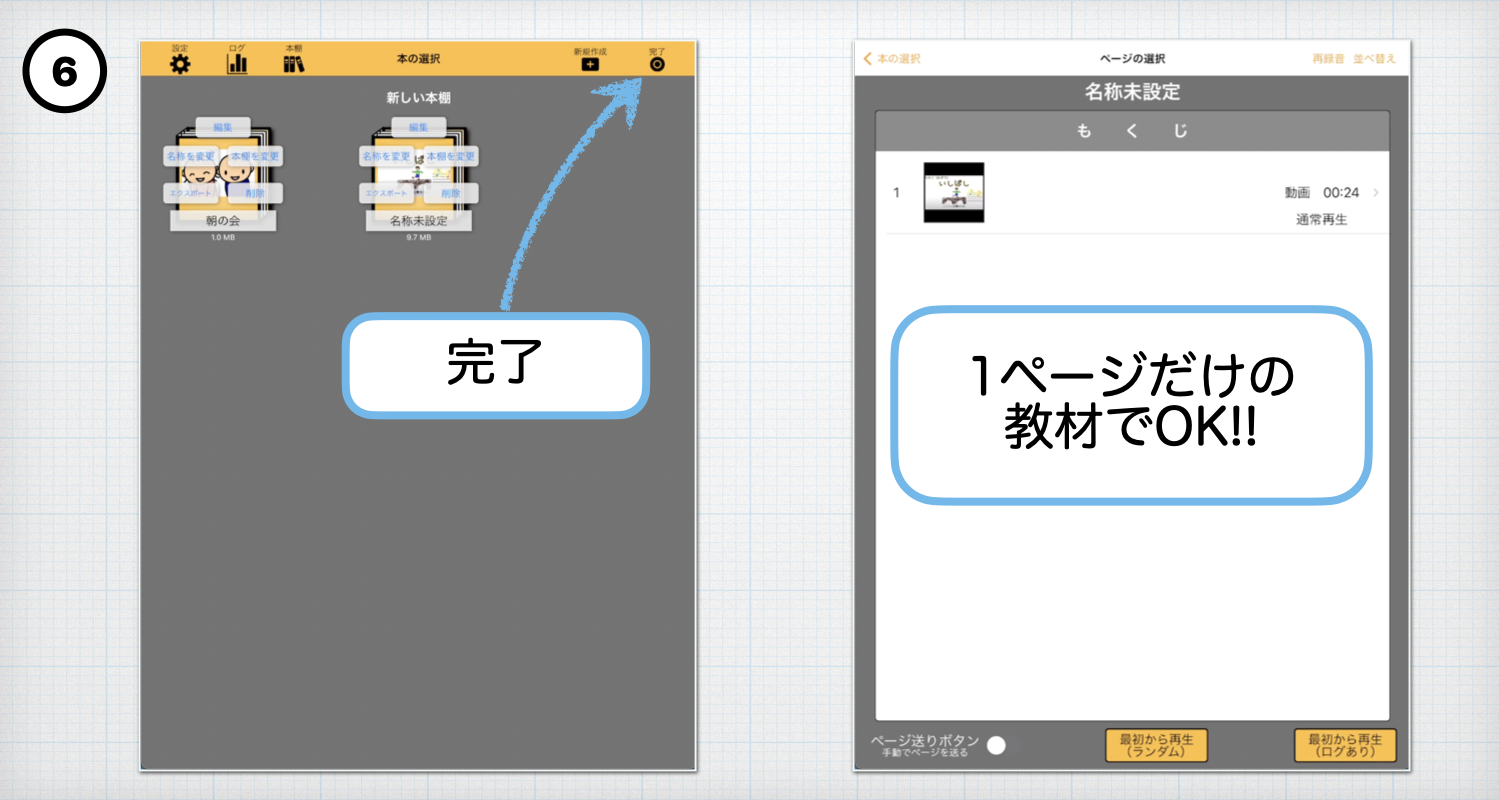Tap 編集 on the 名称未設定 book
The image size is (1500, 800).
pos(419,127)
